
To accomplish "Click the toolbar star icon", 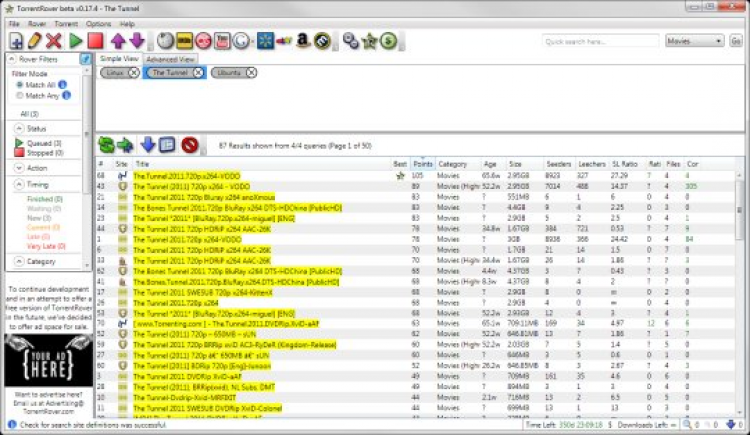I will tap(370, 41).
